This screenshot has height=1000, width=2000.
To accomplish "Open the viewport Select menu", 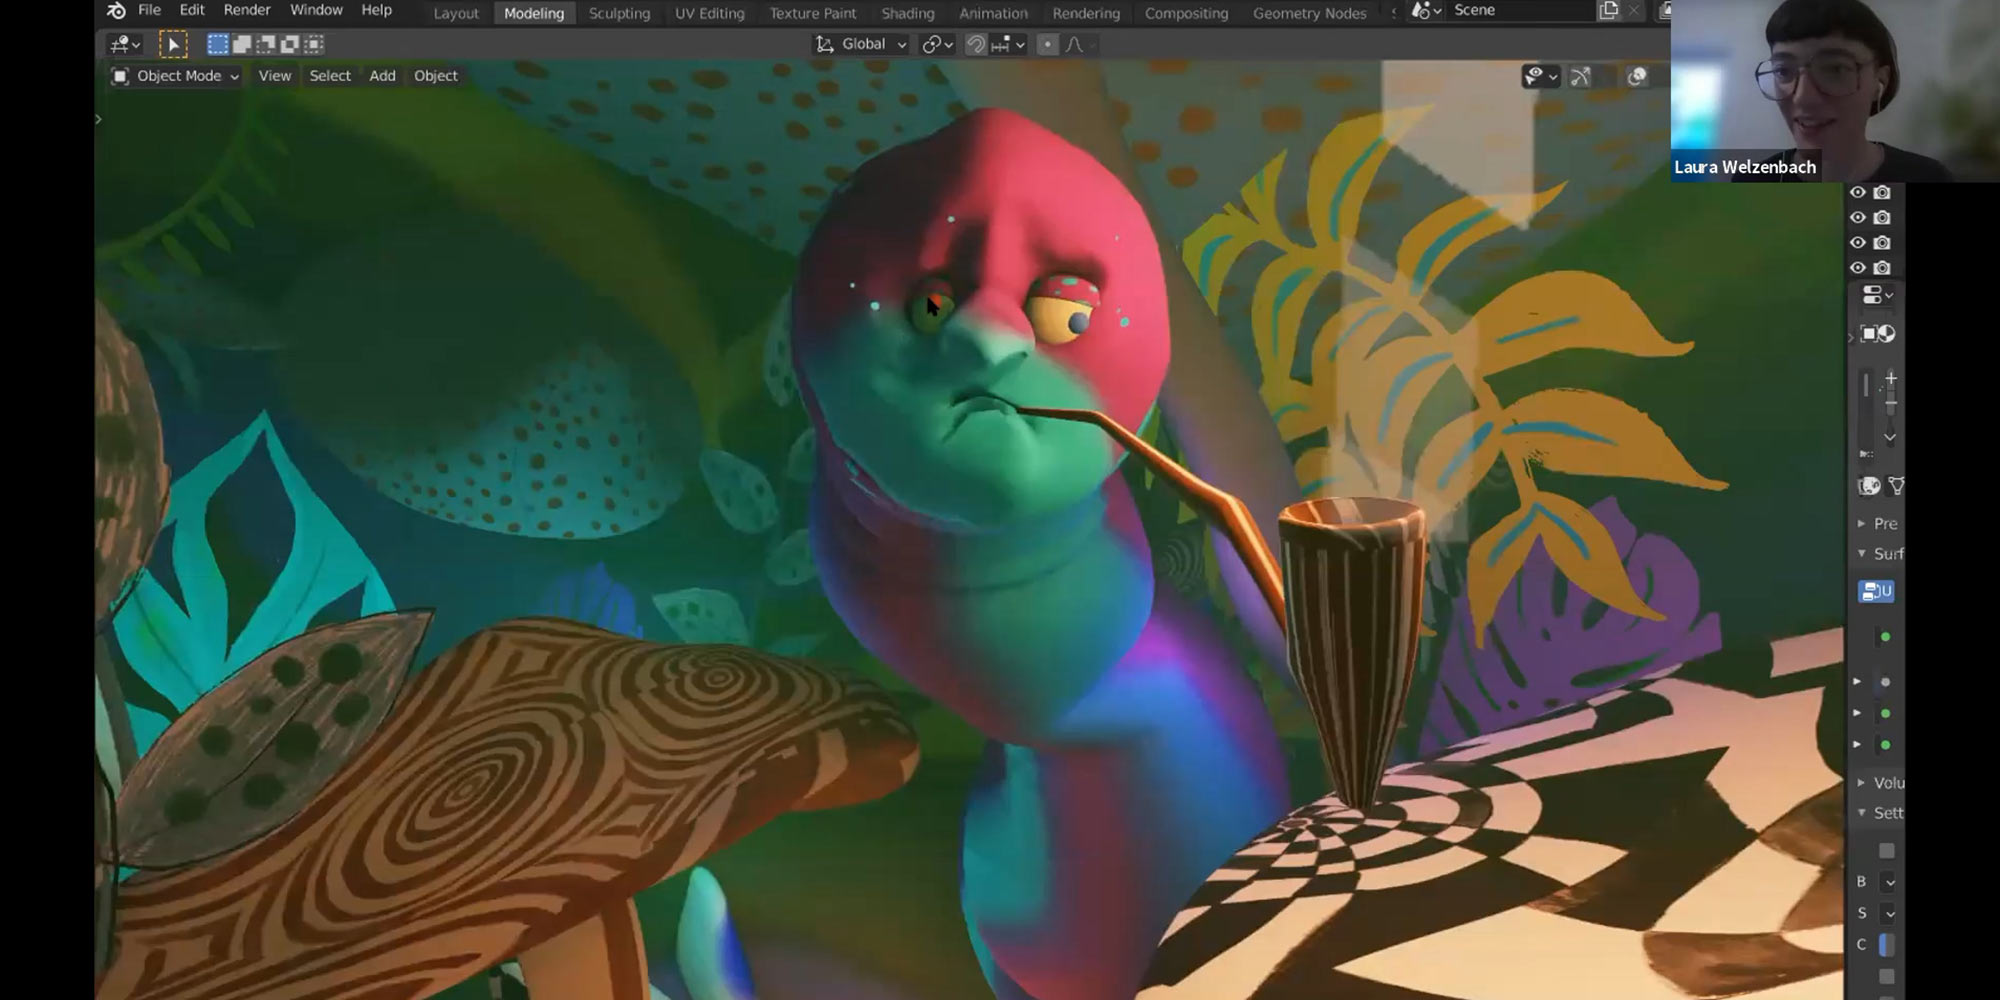I will (x=330, y=76).
